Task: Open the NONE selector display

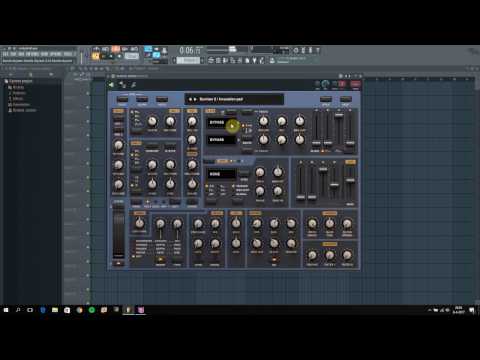Action: (x=222, y=174)
